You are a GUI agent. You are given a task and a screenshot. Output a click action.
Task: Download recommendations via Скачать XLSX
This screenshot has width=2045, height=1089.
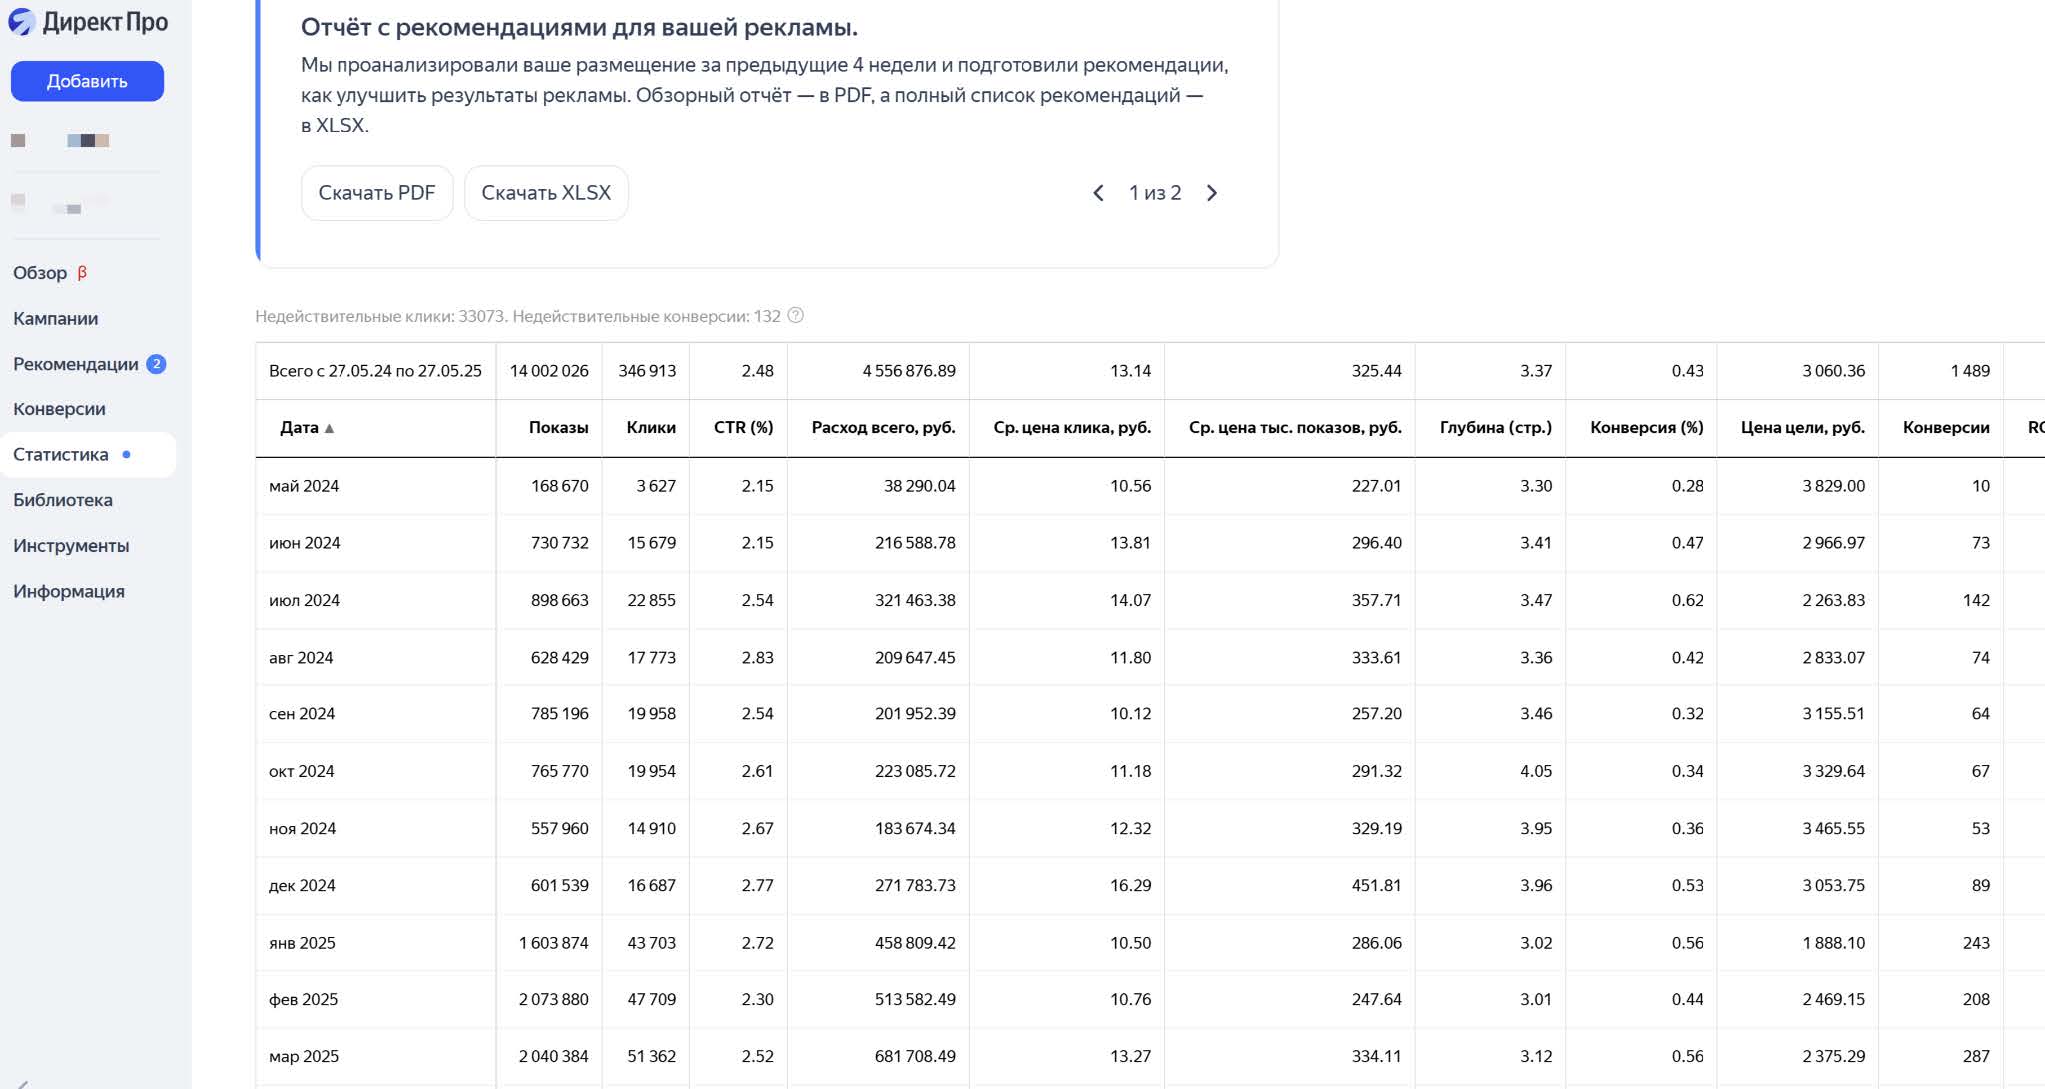tap(546, 193)
